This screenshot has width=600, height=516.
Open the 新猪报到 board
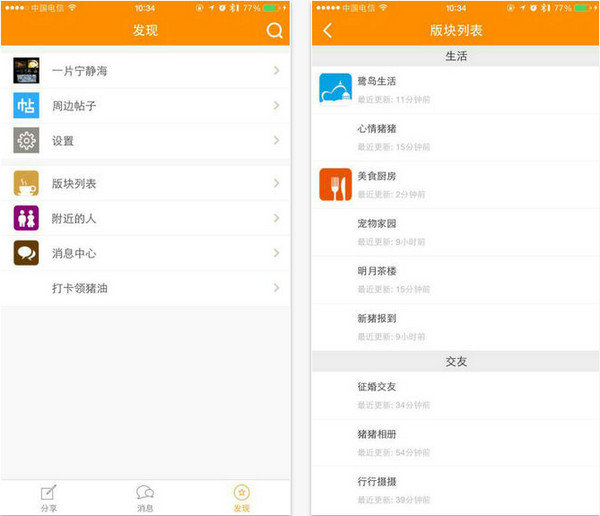(x=455, y=327)
